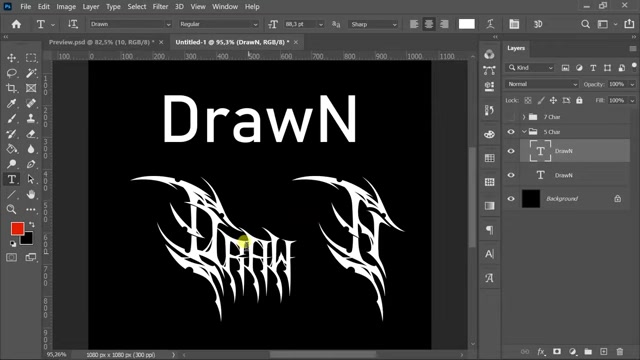Click the center text alignment button

tap(429, 24)
